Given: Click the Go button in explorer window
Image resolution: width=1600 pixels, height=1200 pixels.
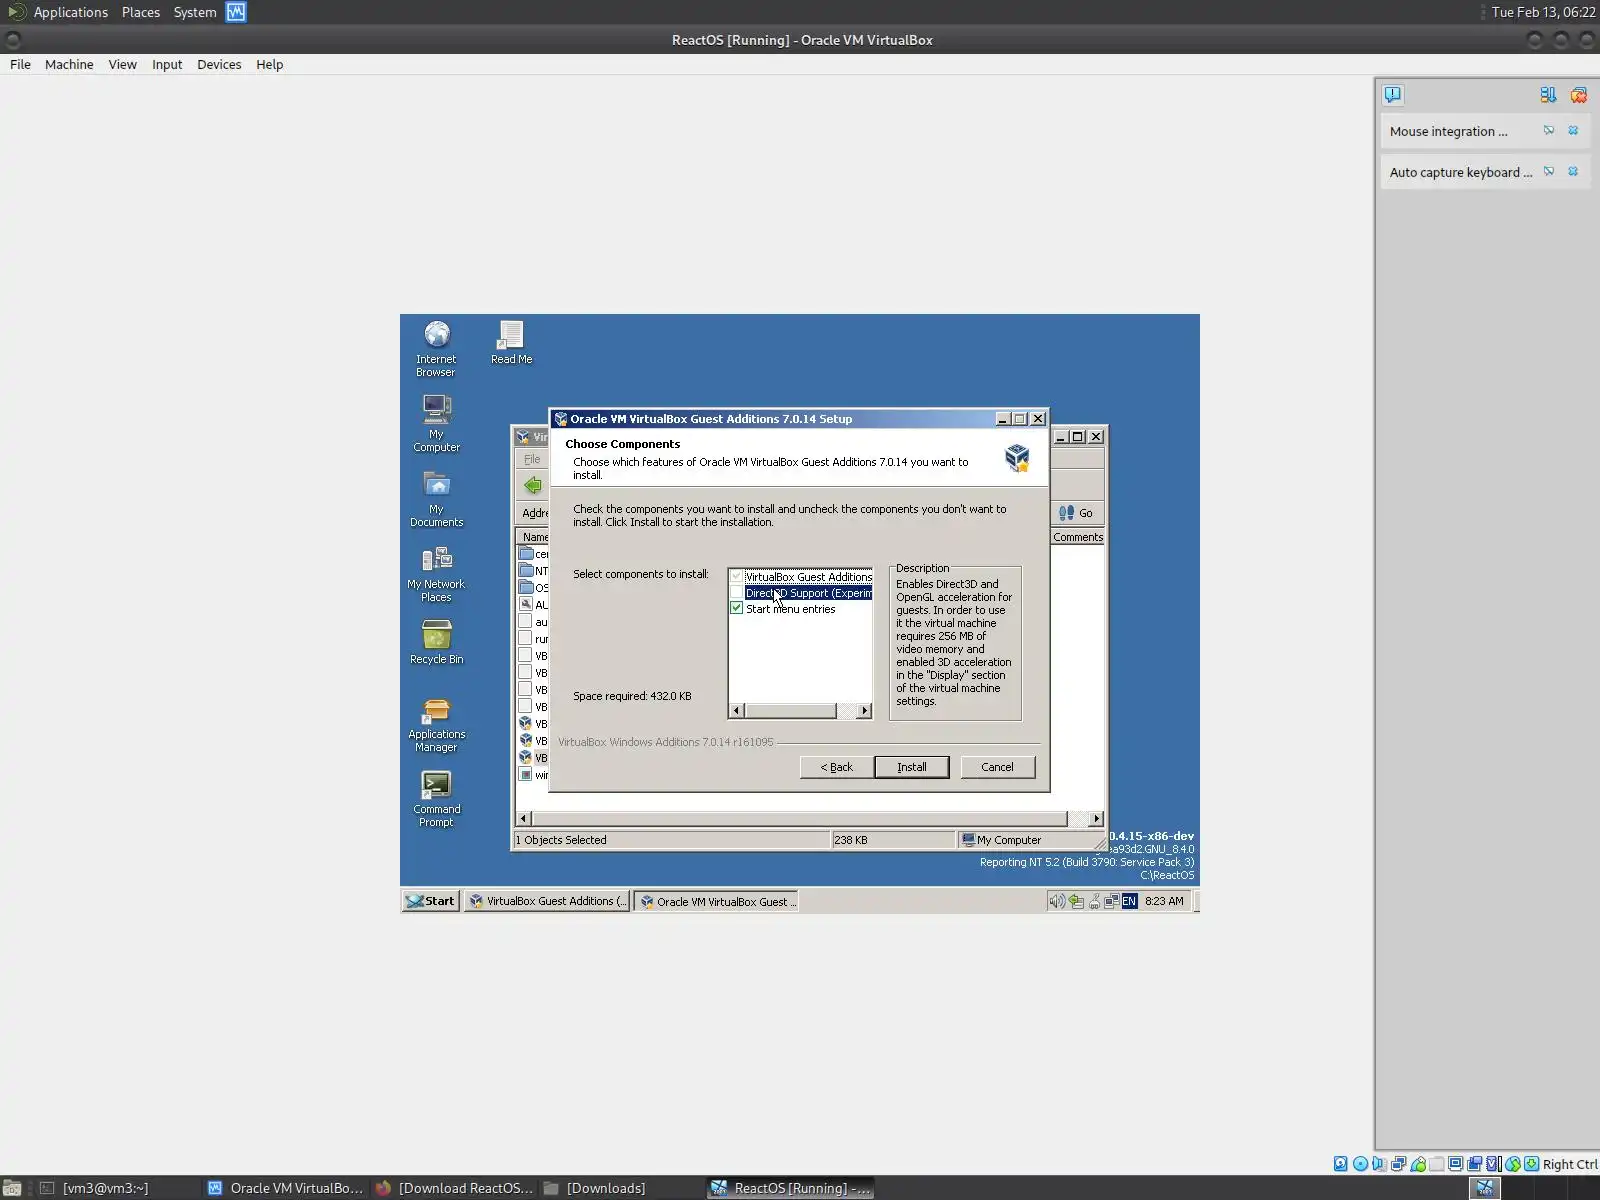Looking at the screenshot, I should [1076, 513].
